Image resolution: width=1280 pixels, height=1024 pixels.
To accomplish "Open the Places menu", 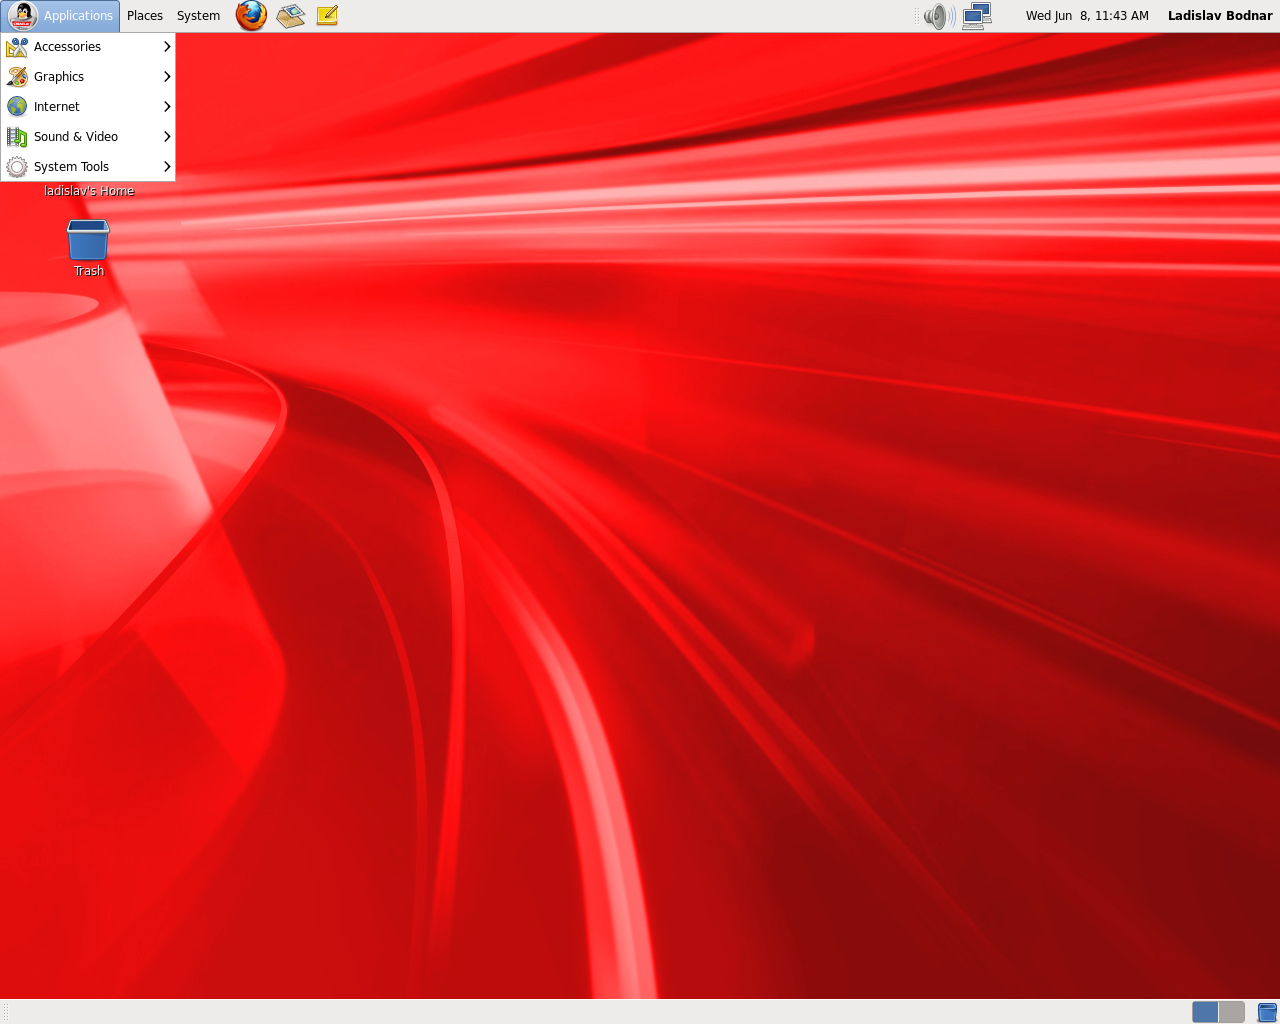I will coord(144,16).
